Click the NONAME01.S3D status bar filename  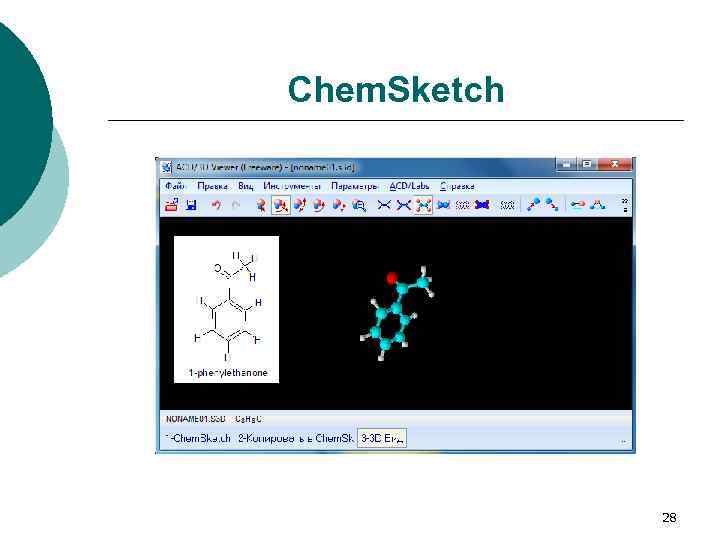click(x=196, y=419)
